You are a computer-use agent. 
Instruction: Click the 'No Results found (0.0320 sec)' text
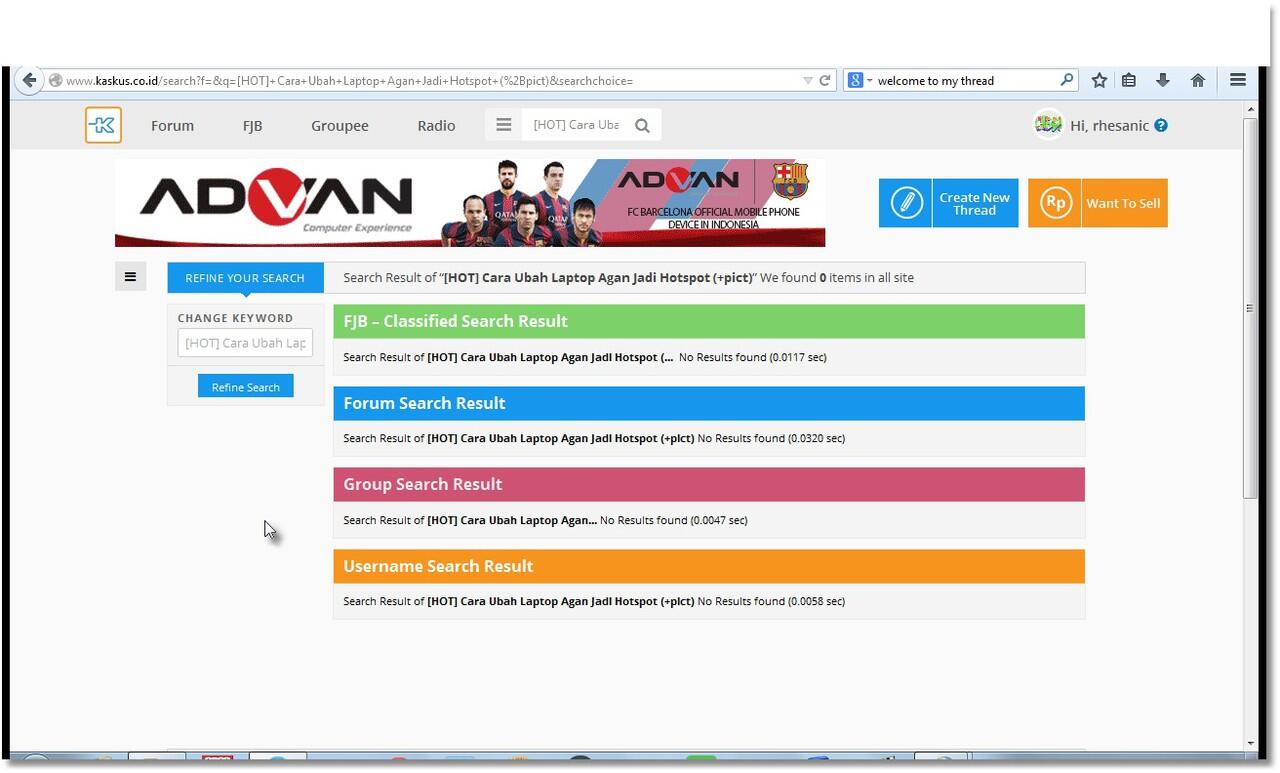[771, 438]
